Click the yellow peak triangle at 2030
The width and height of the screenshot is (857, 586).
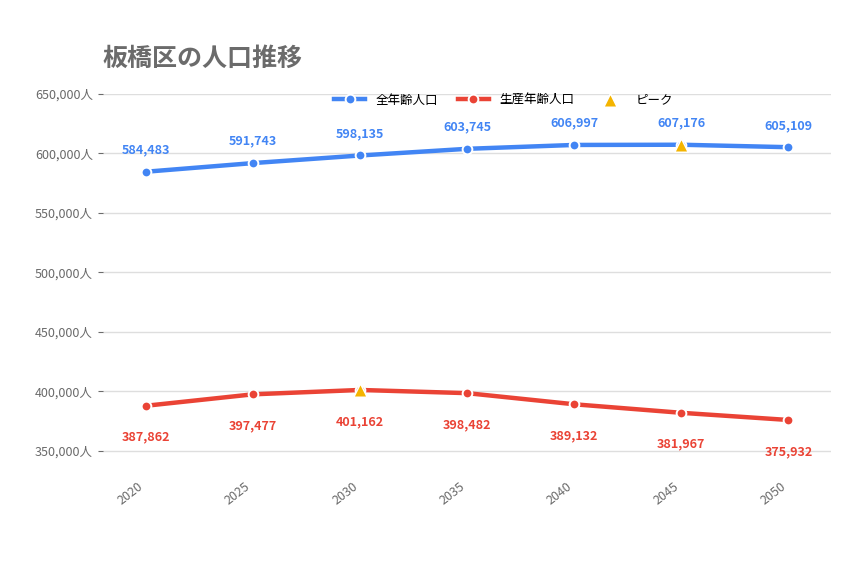[360, 391]
